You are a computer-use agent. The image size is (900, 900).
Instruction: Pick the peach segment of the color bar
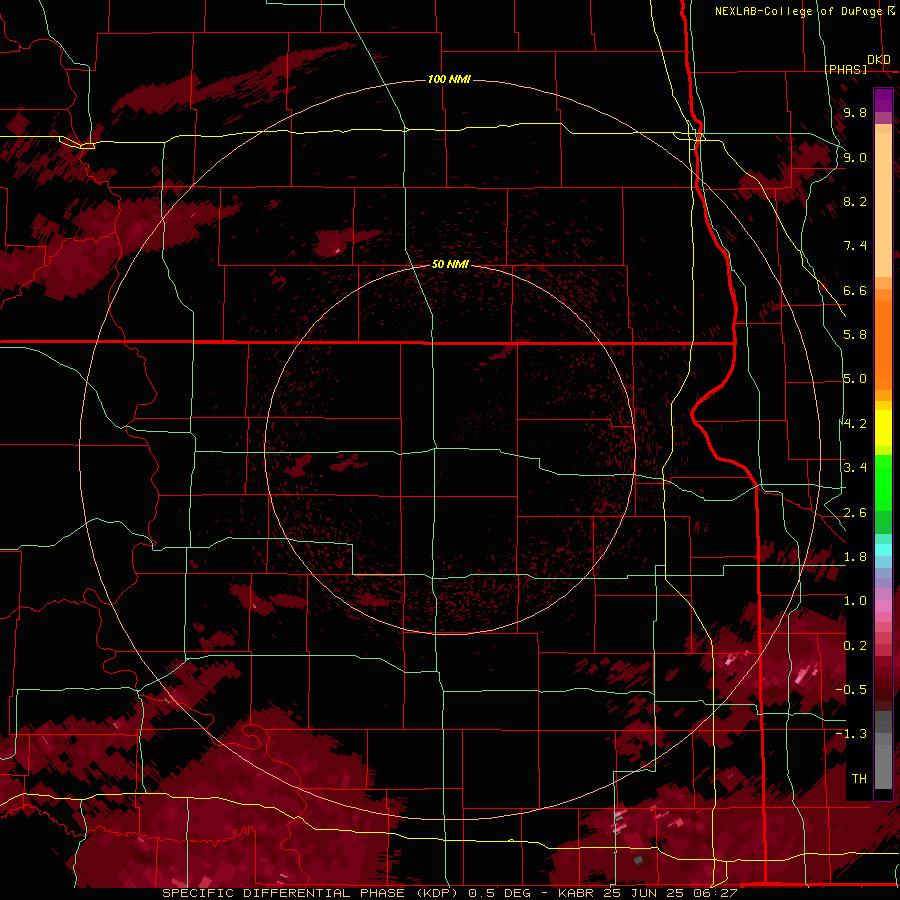pos(883,201)
